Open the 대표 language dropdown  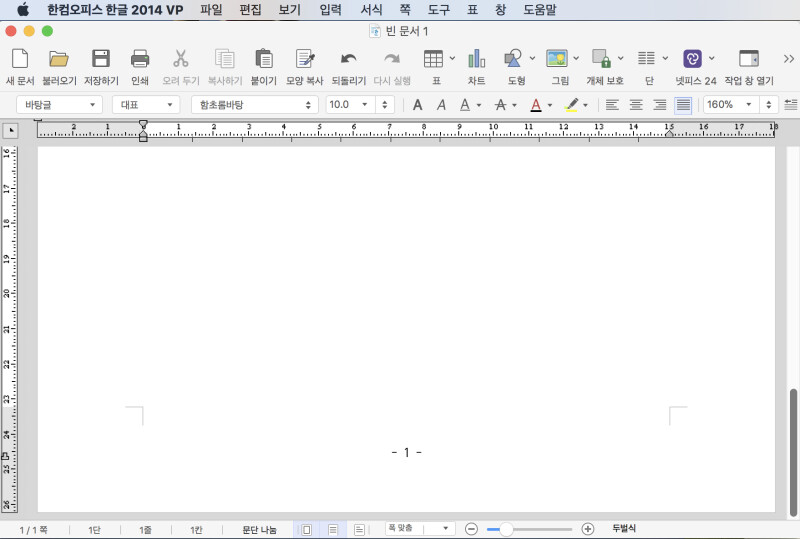click(146, 105)
